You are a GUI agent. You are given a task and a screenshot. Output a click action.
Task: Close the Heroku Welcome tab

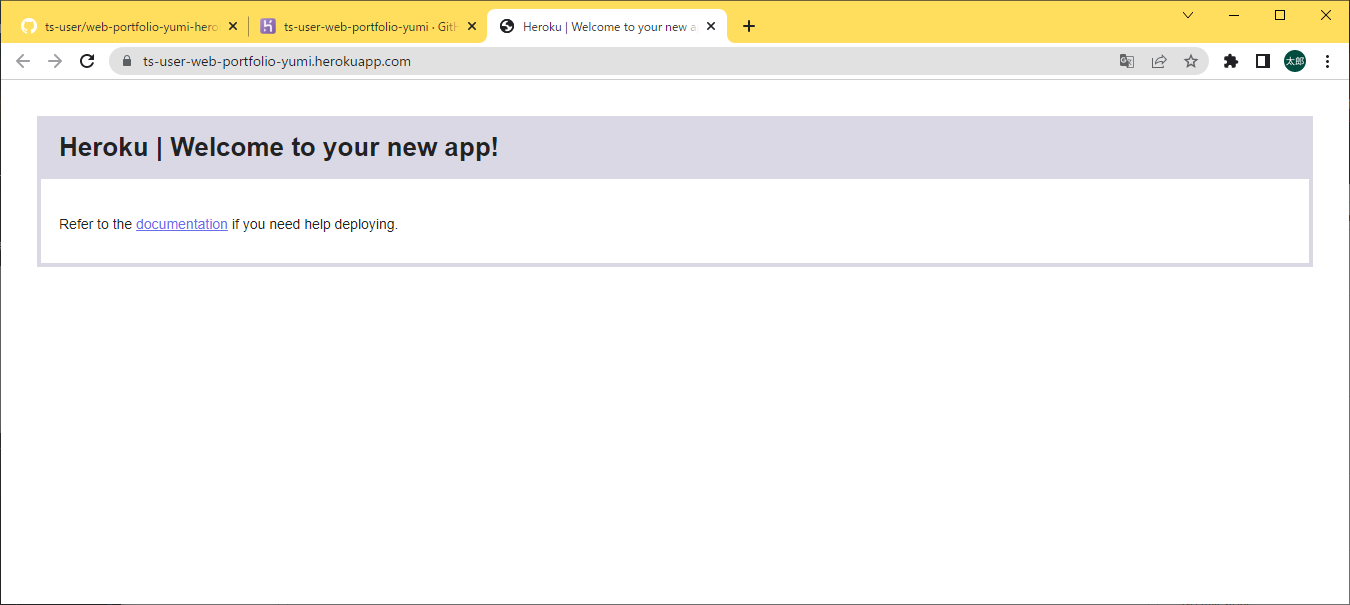(711, 27)
